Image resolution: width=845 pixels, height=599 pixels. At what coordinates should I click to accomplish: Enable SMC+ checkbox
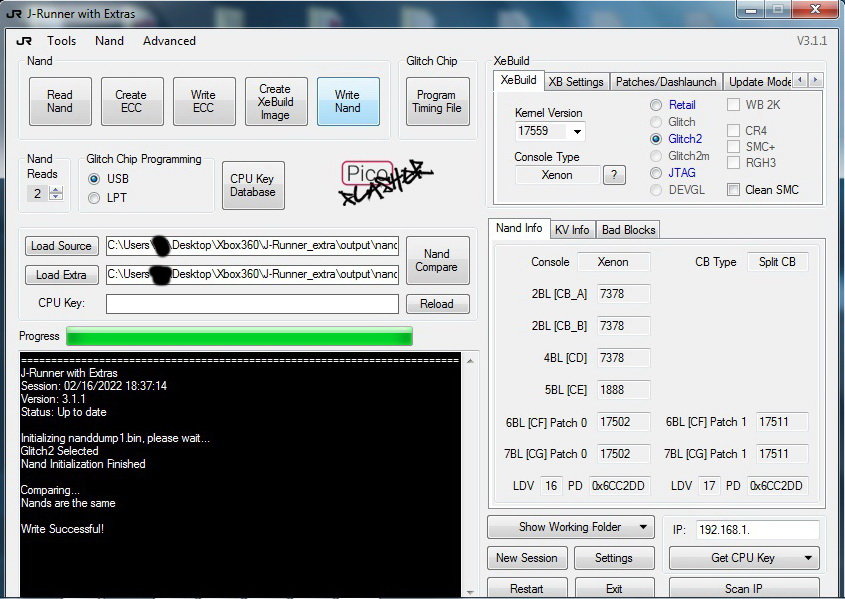tap(733, 147)
